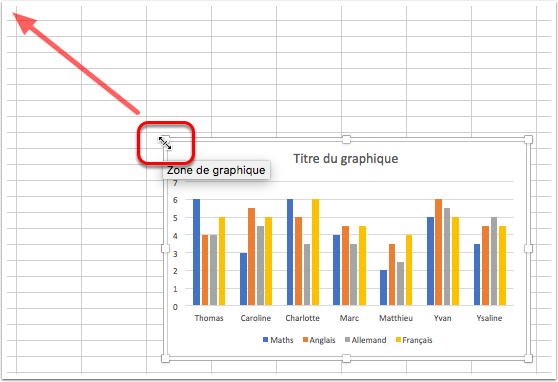This screenshot has width=558, height=382.
Task: Select Charlotte's yellow Français bar
Action: click(315, 252)
